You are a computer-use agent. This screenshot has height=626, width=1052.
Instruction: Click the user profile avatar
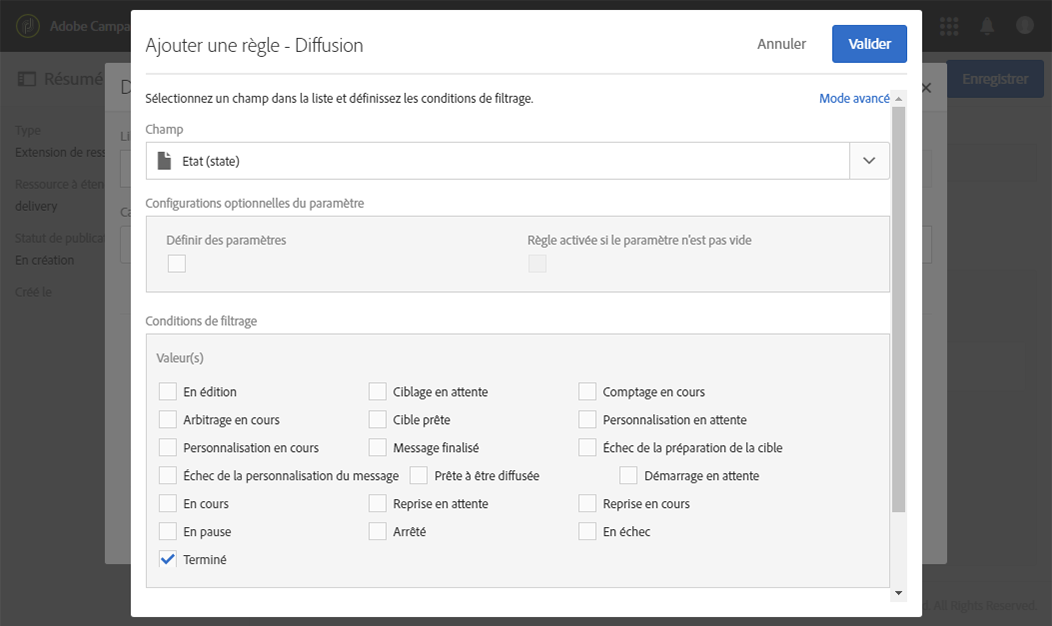click(1025, 25)
